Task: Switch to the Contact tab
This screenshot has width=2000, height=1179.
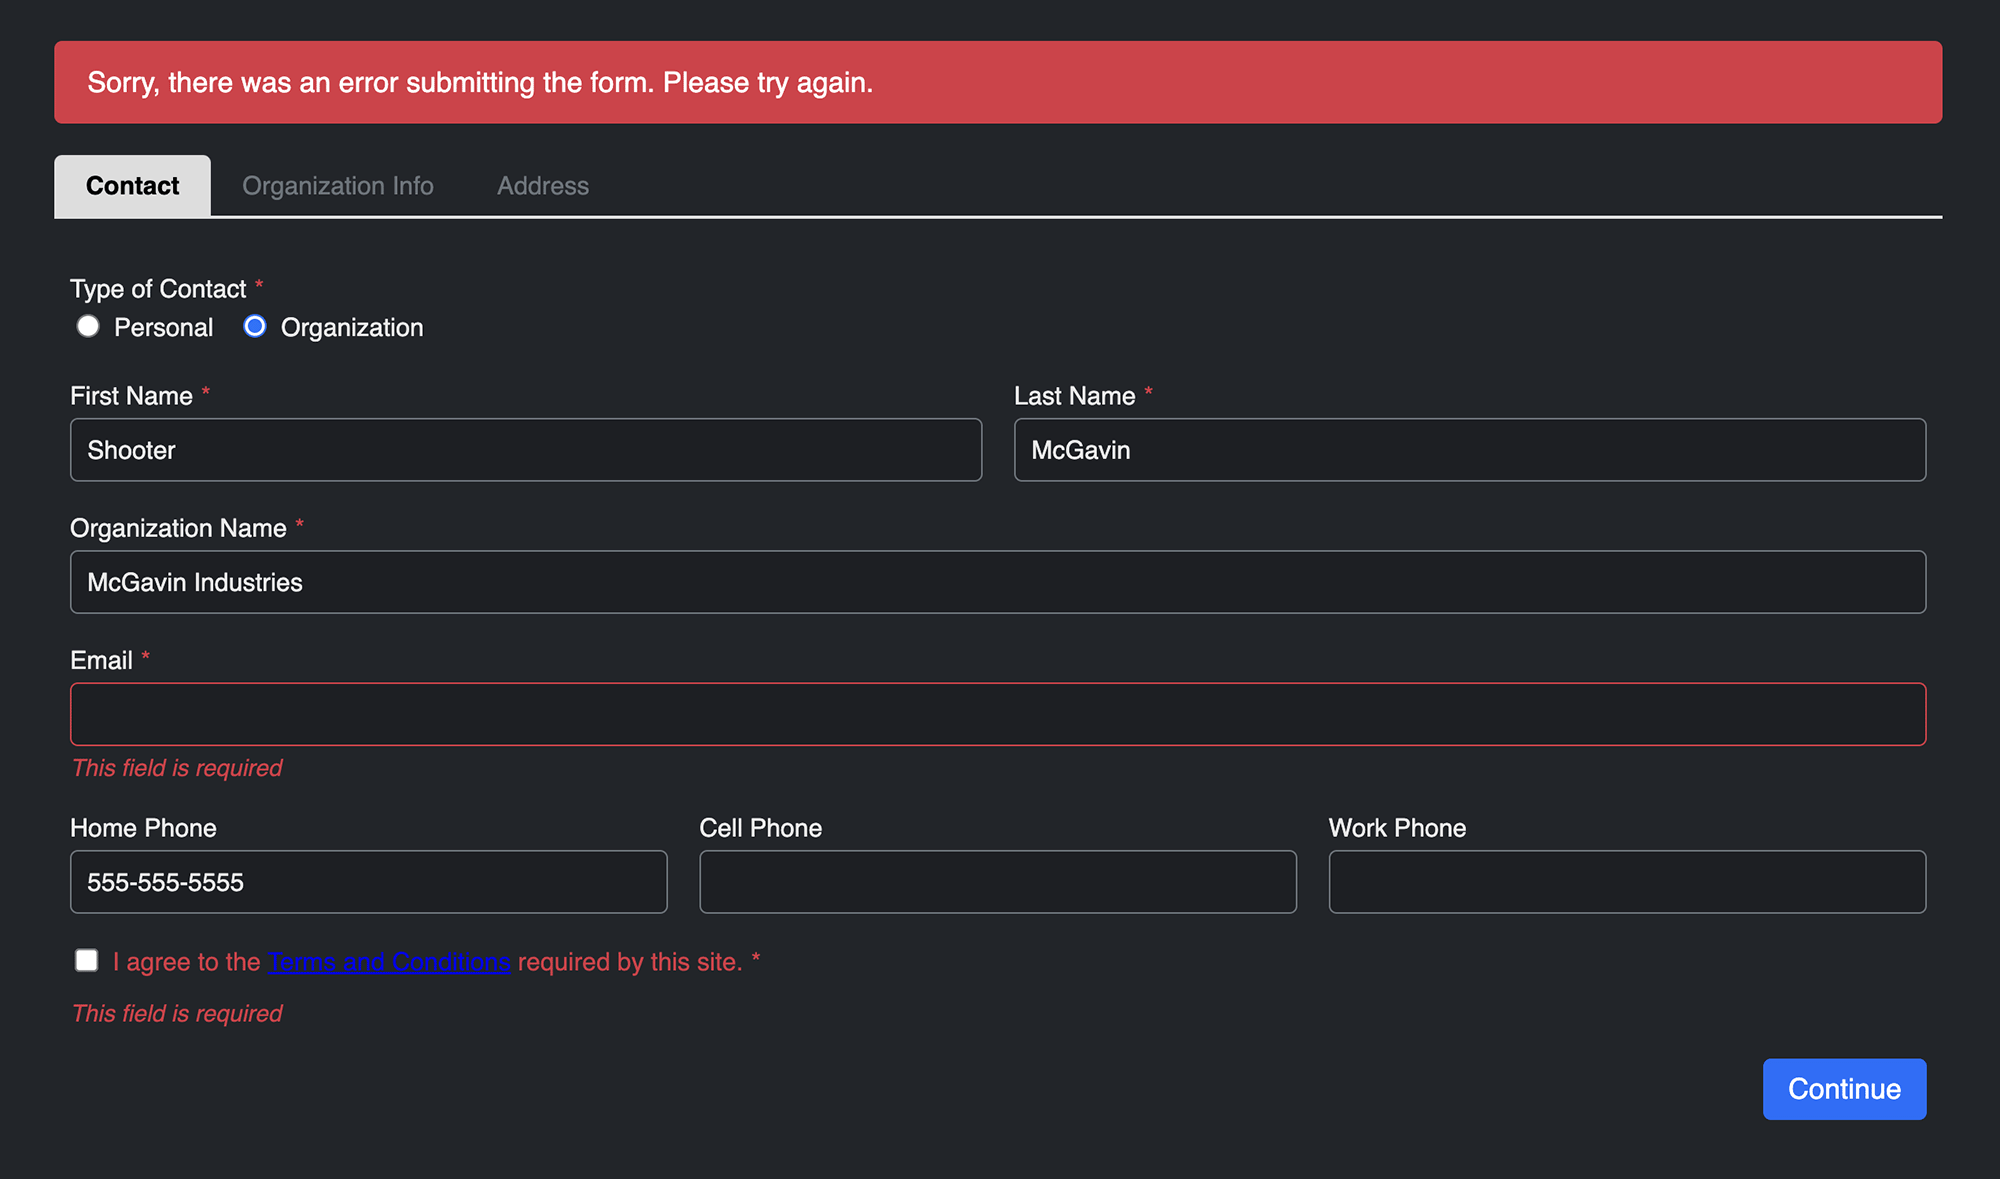Action: (x=132, y=185)
